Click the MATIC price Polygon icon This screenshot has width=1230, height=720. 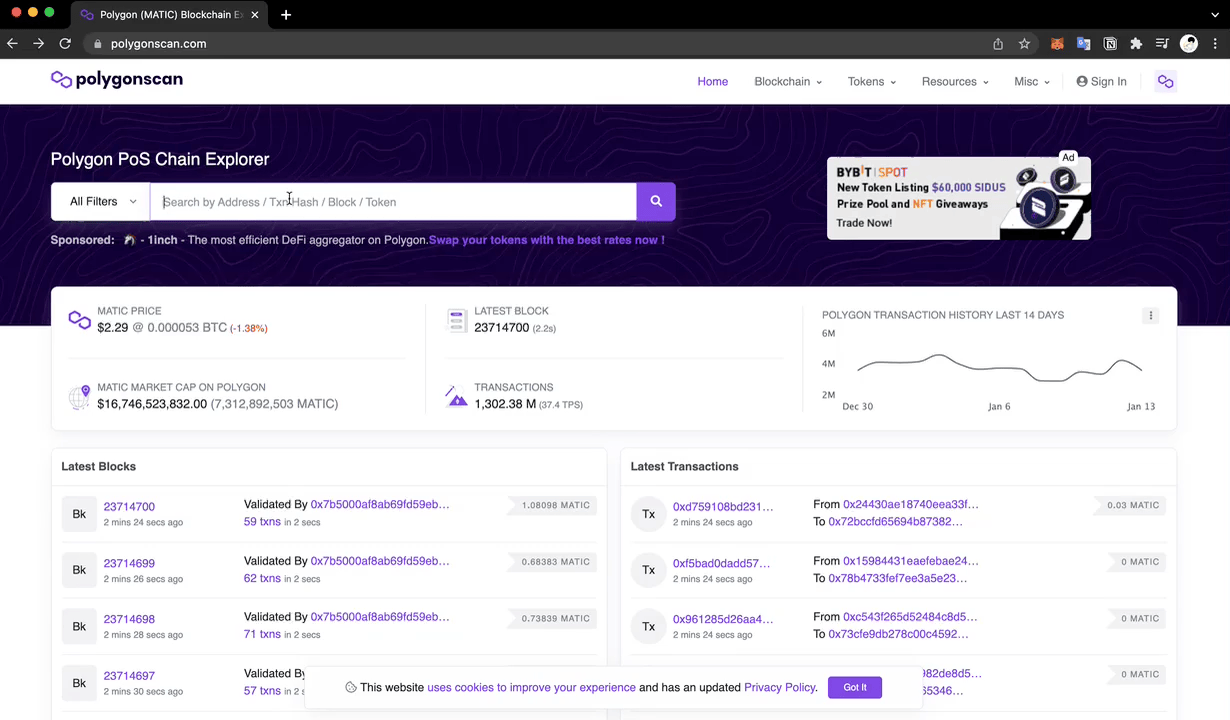79,320
